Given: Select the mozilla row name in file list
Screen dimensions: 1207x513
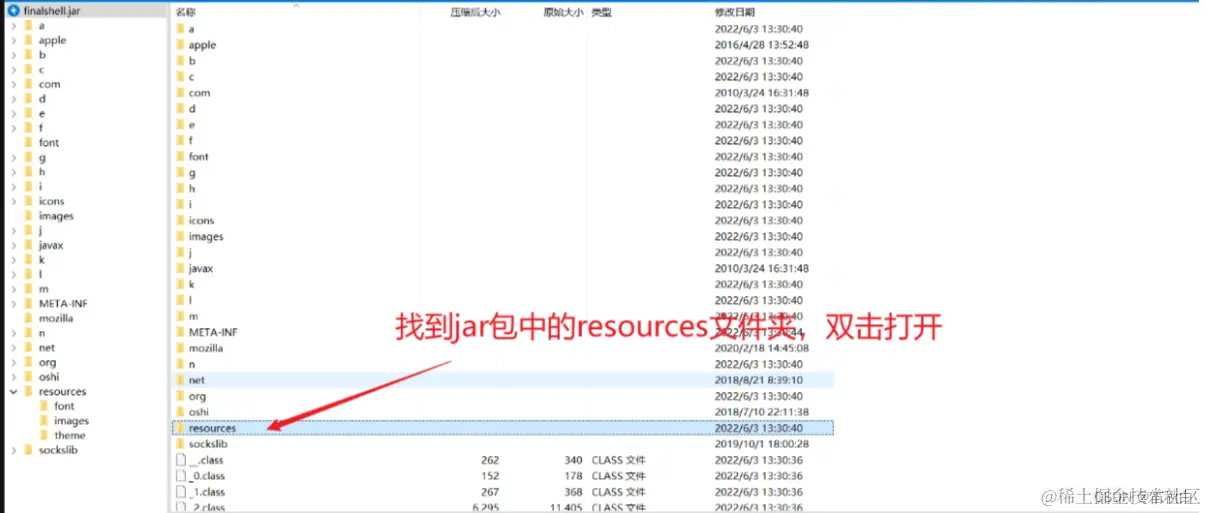Looking at the screenshot, I should (206, 349).
